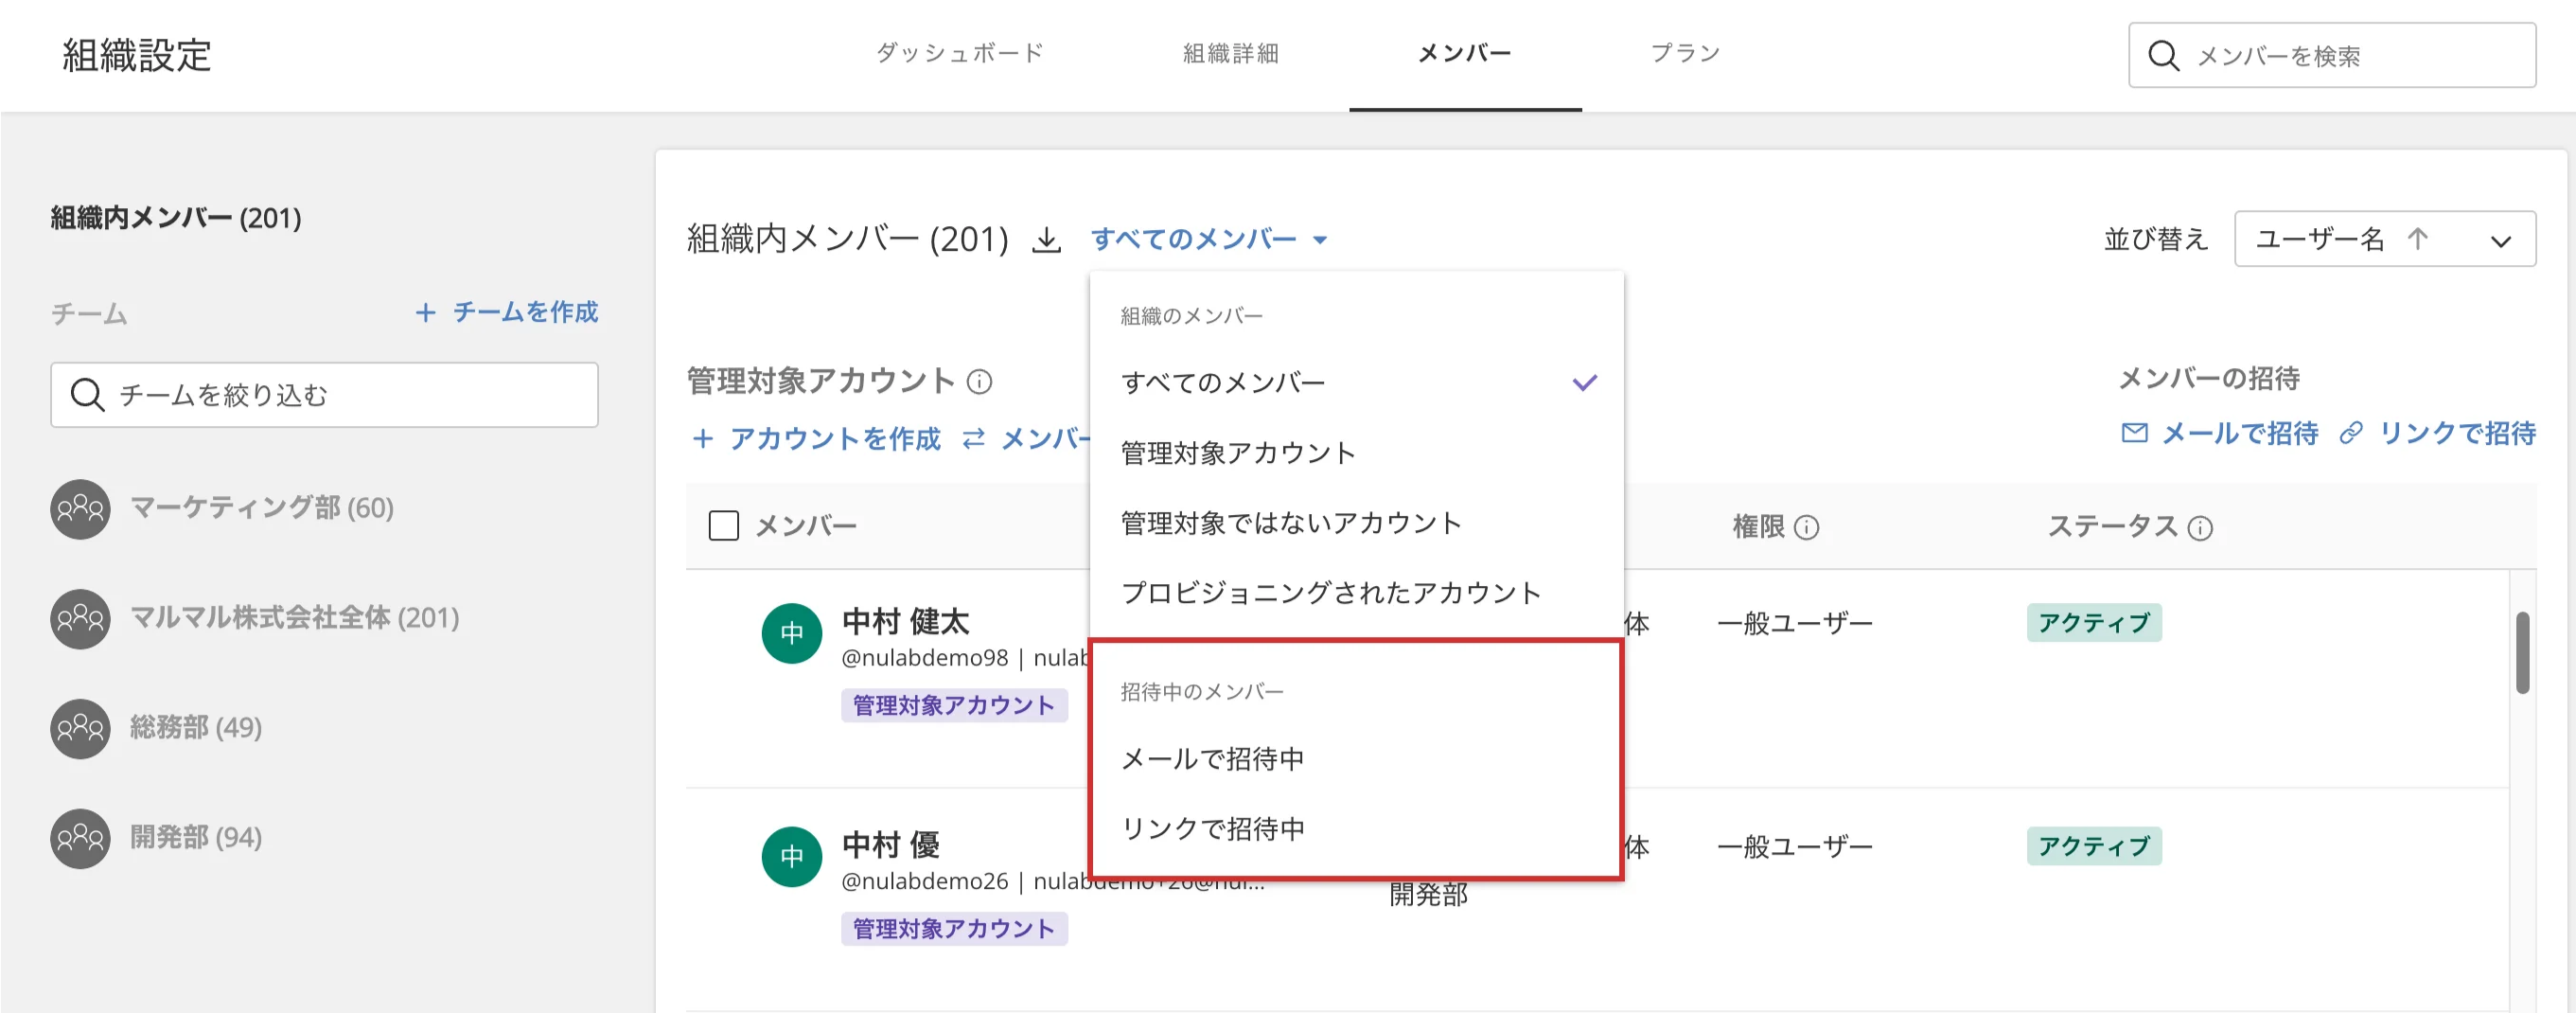Click アクティブ status badge of 中村 健太
Viewport: 2576px width, 1013px height.
coord(2094,623)
